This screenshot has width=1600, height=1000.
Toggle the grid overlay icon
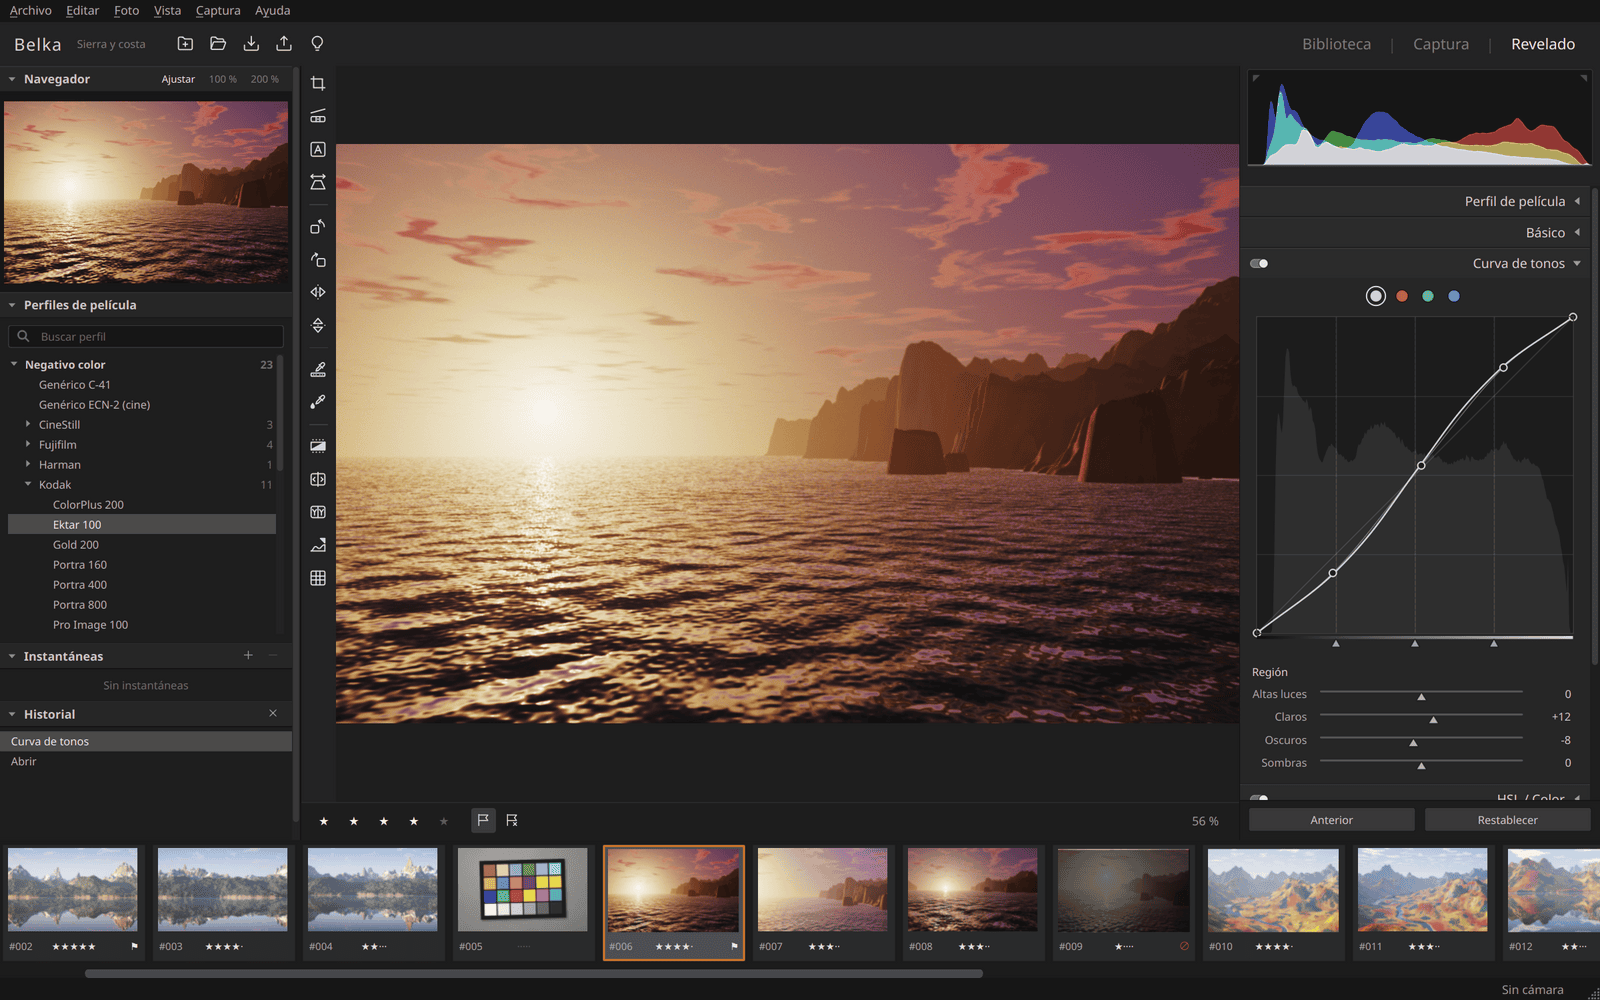pyautogui.click(x=318, y=578)
